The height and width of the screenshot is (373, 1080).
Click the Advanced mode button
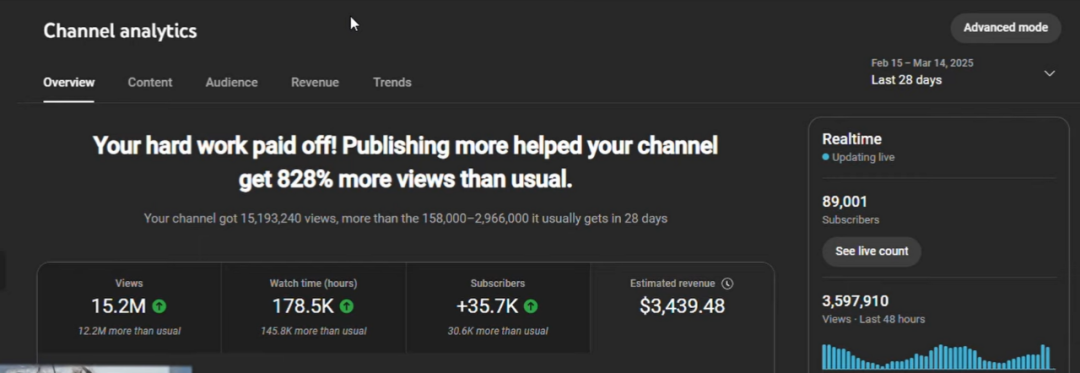tap(1006, 28)
